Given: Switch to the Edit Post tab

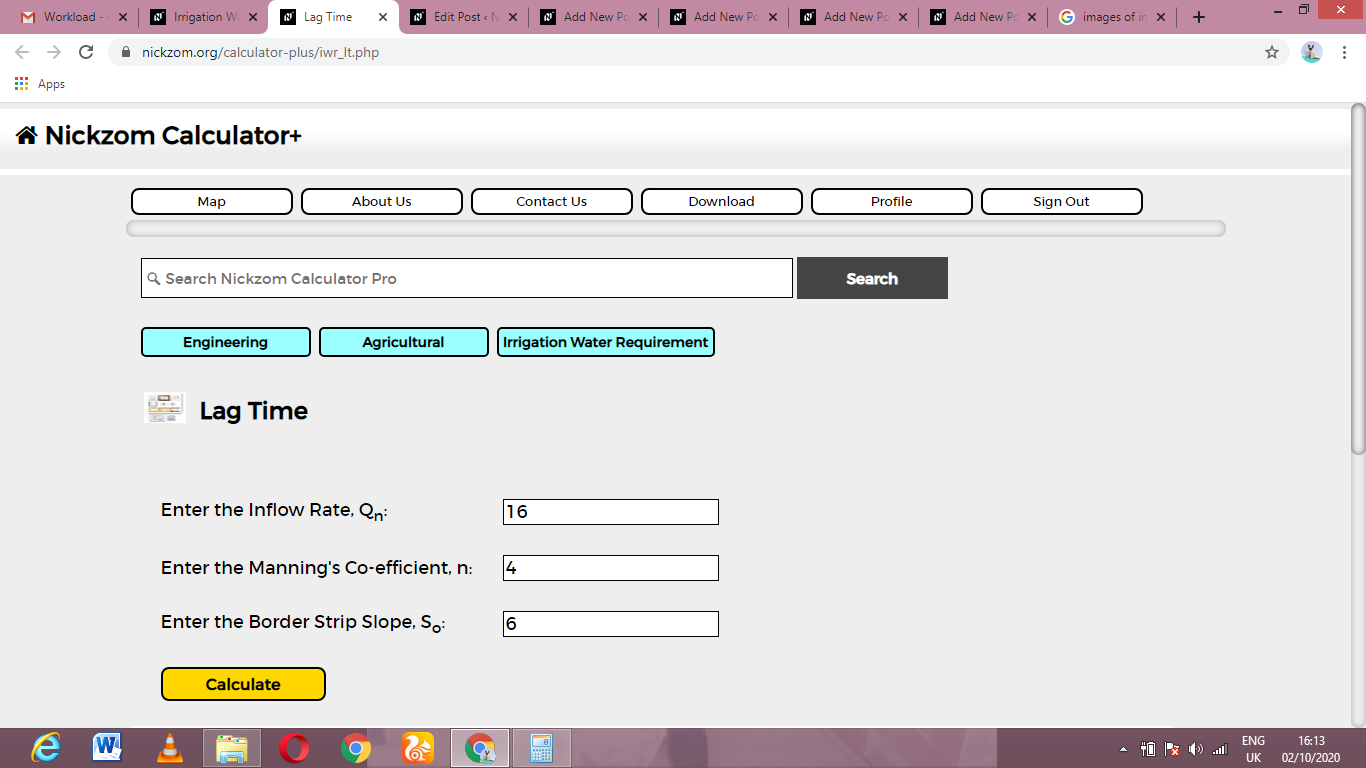Looking at the screenshot, I should [464, 17].
